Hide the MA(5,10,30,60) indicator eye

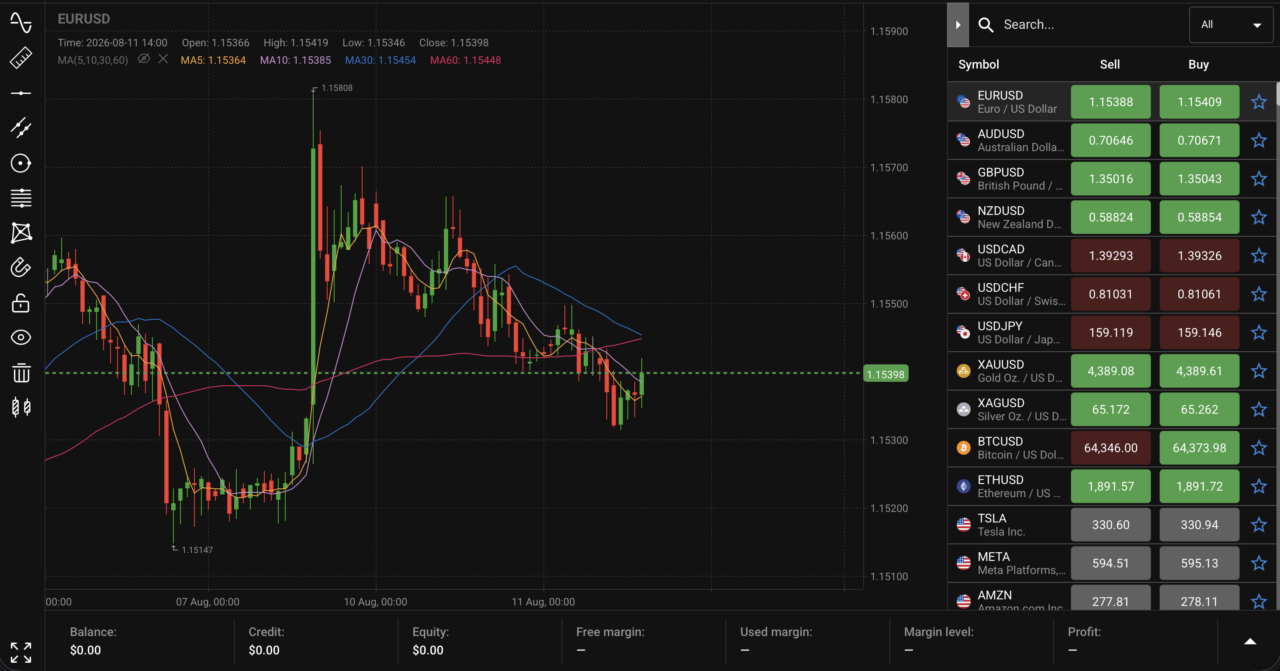pos(143,59)
